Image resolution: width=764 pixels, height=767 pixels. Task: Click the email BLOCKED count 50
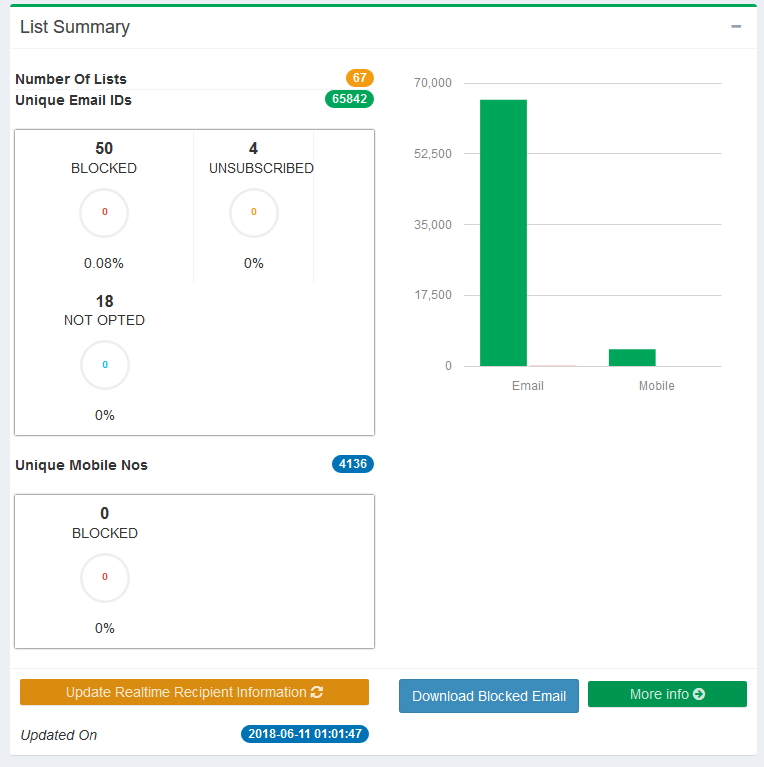104,148
